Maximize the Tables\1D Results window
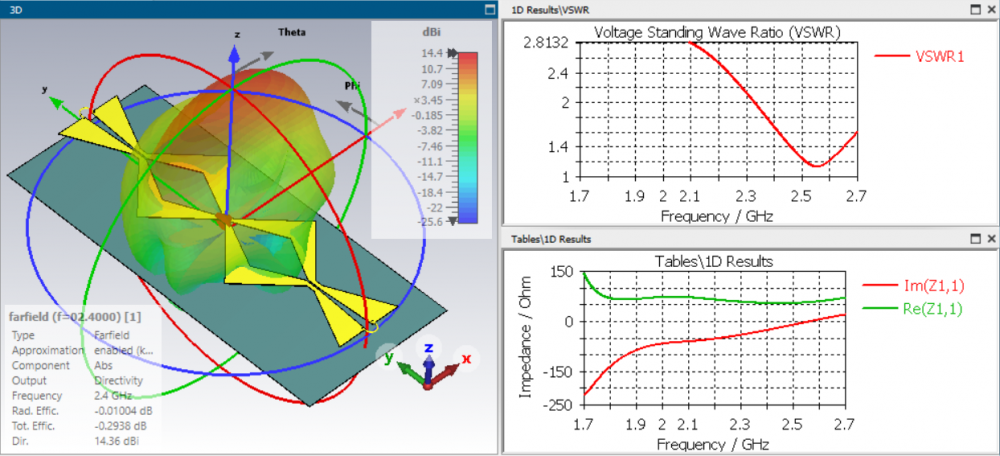Image resolution: width=1000 pixels, height=456 pixels. [976, 239]
